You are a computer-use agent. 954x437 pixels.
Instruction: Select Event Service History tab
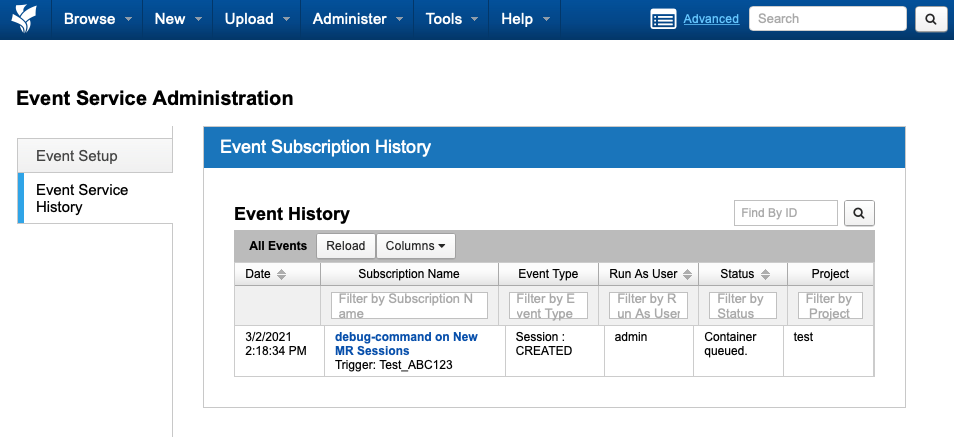[95, 198]
